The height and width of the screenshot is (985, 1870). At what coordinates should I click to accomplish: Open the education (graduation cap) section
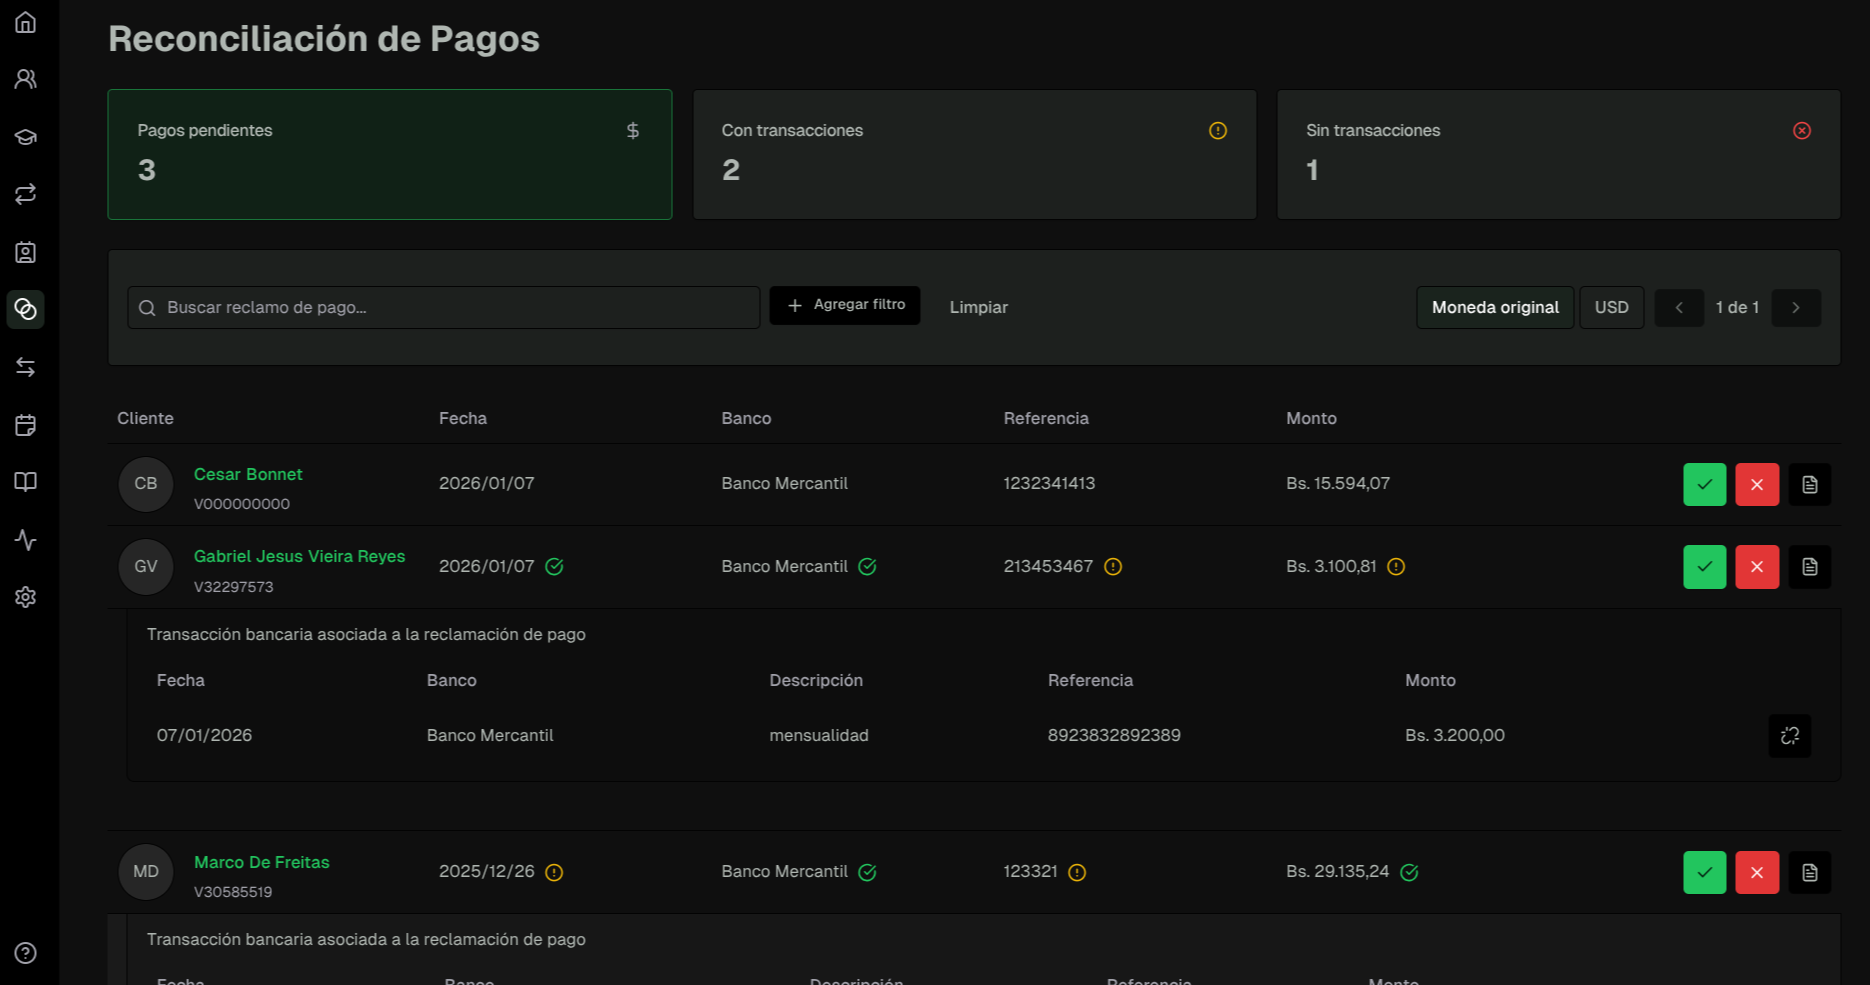25,136
